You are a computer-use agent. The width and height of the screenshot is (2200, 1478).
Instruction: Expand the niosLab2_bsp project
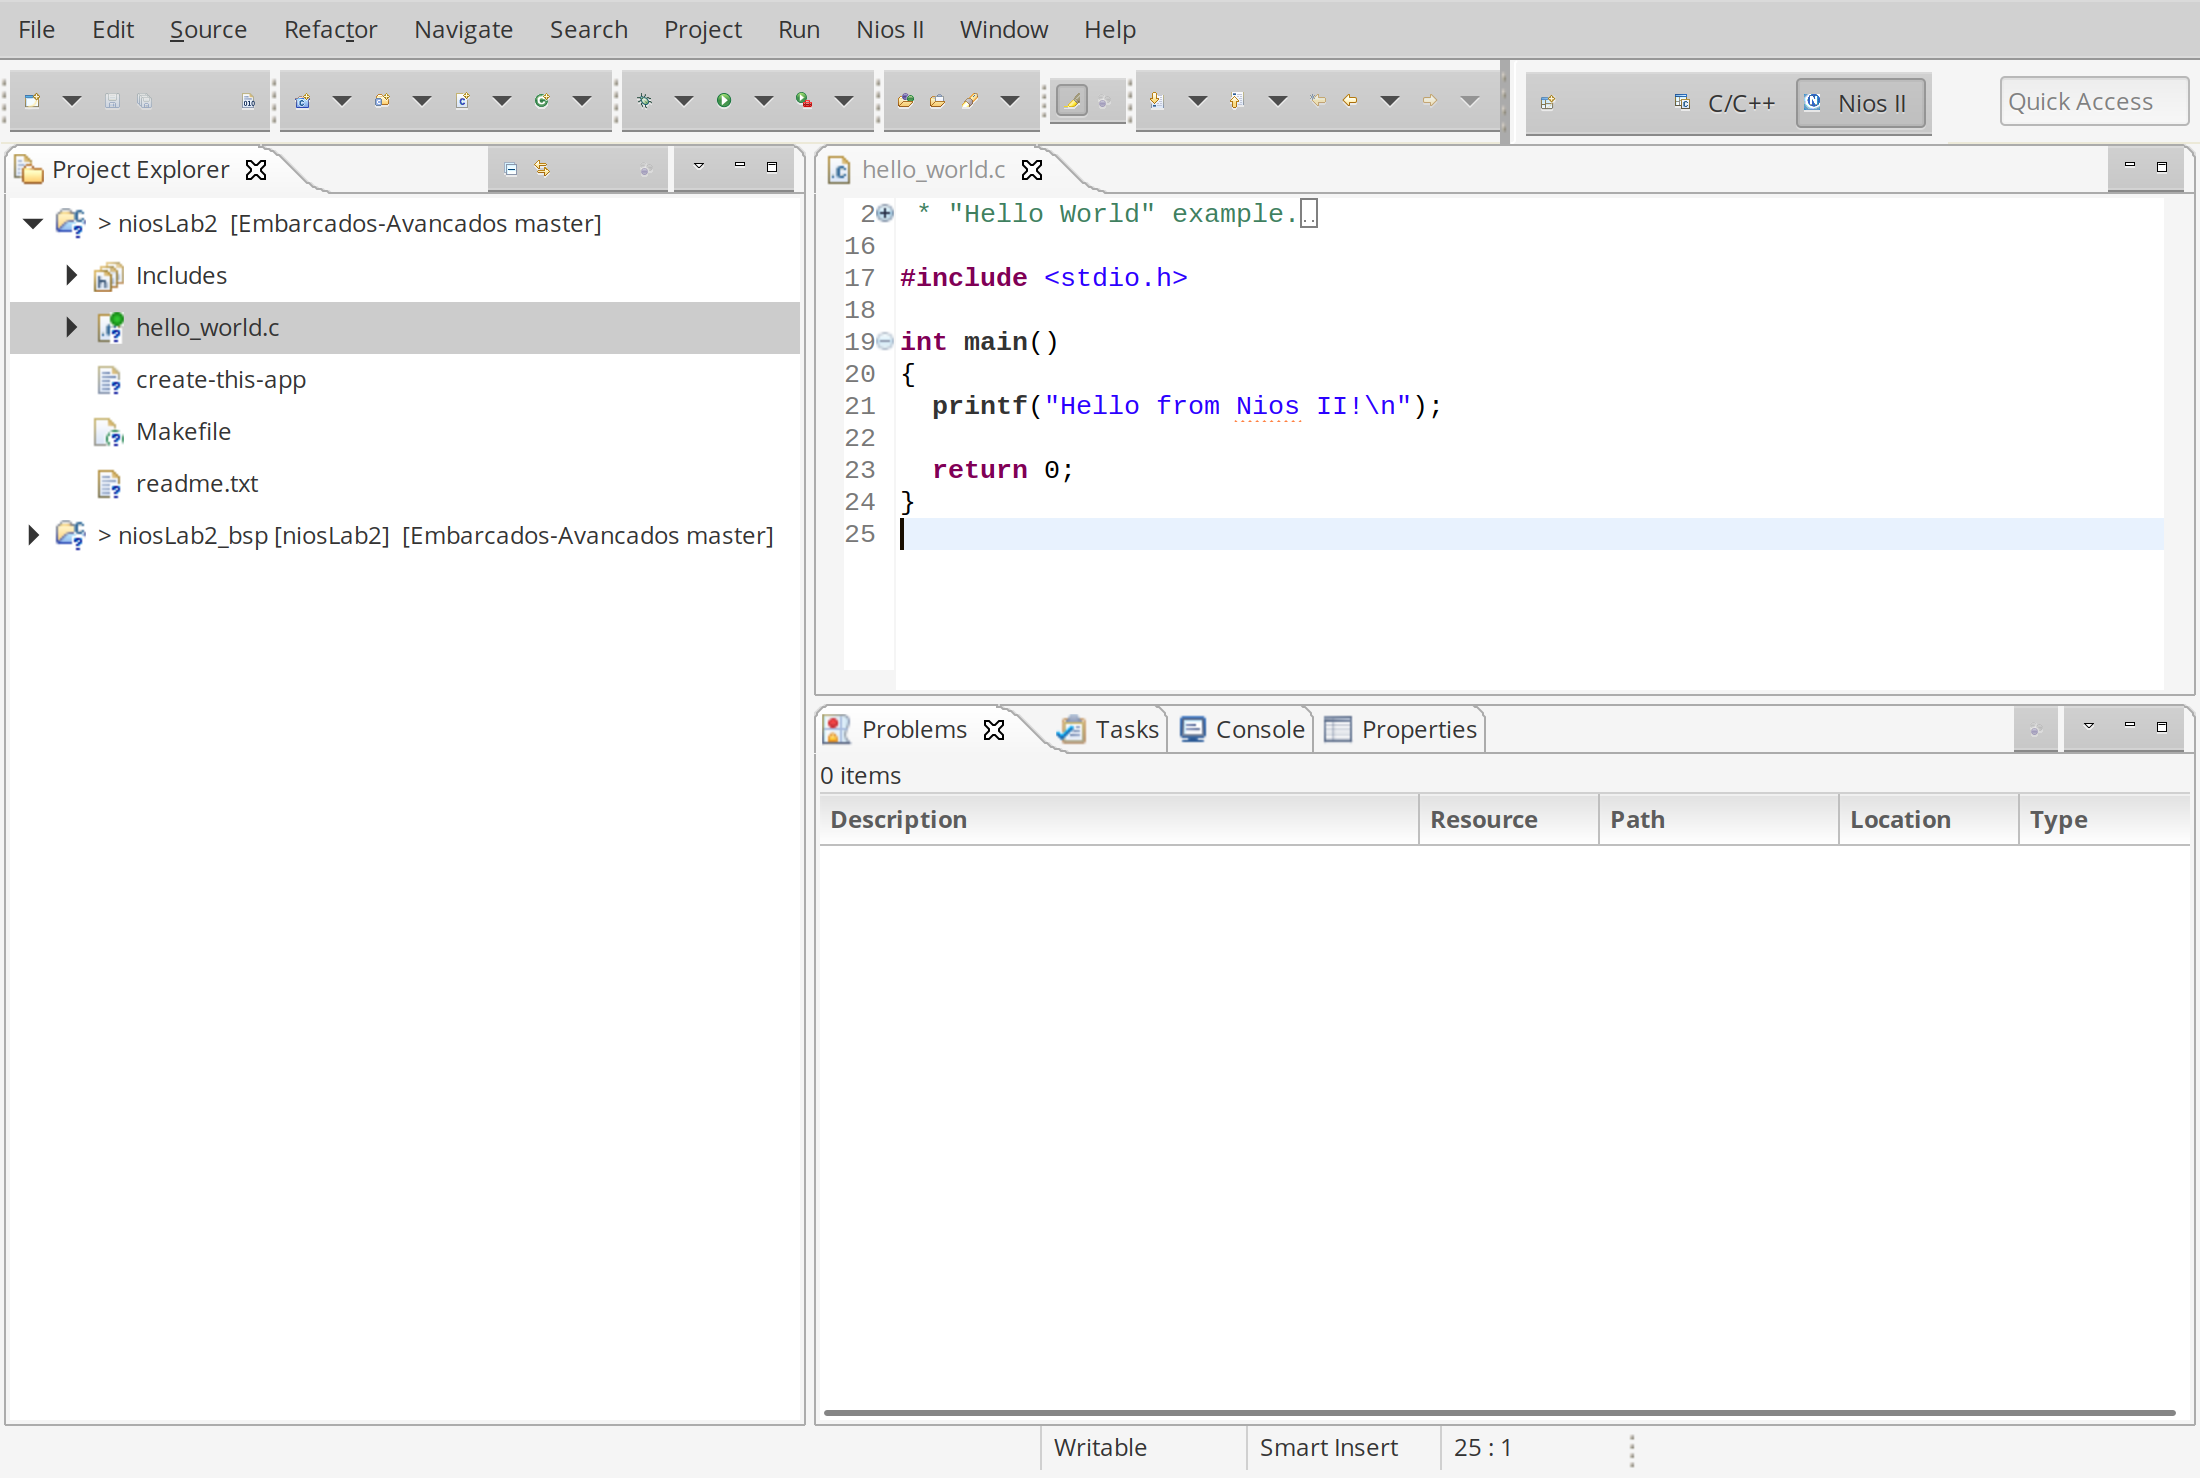coord(33,535)
